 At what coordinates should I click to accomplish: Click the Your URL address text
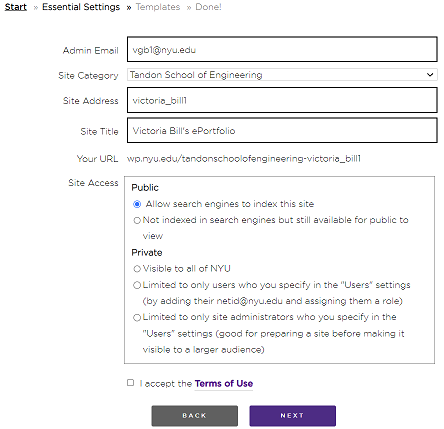click(x=244, y=159)
